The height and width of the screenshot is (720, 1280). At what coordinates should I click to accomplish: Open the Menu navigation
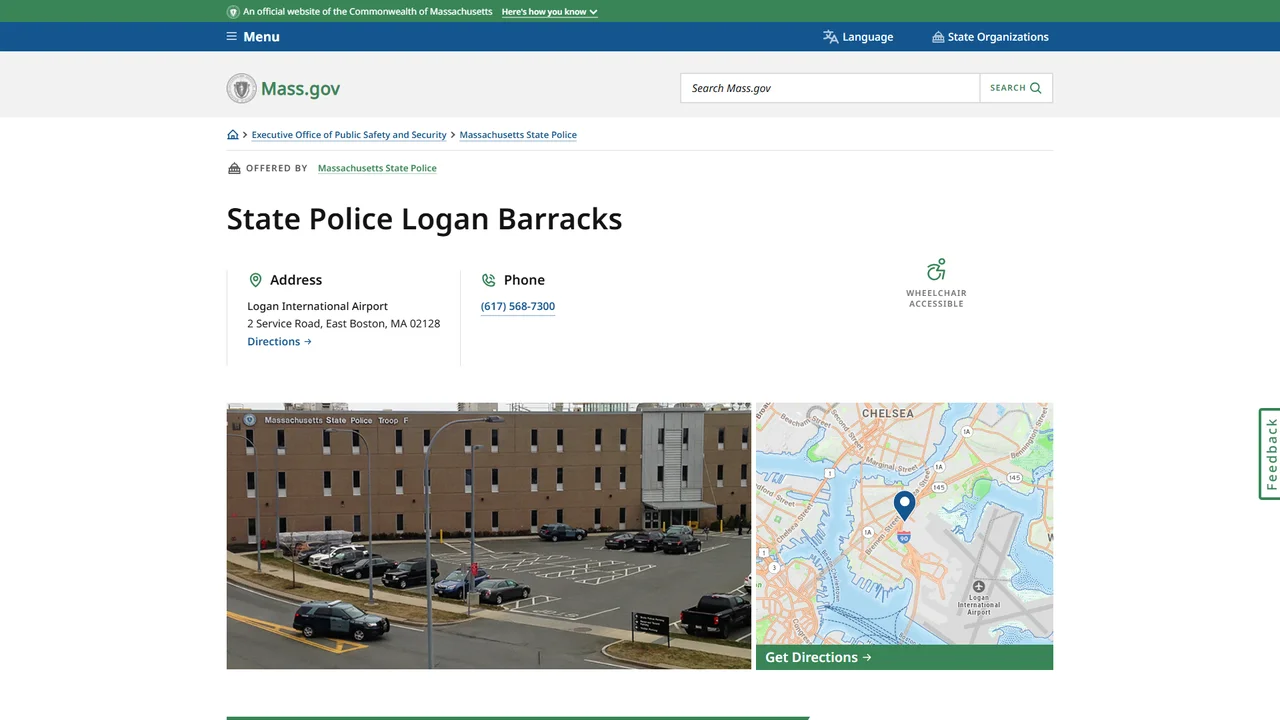click(x=253, y=37)
